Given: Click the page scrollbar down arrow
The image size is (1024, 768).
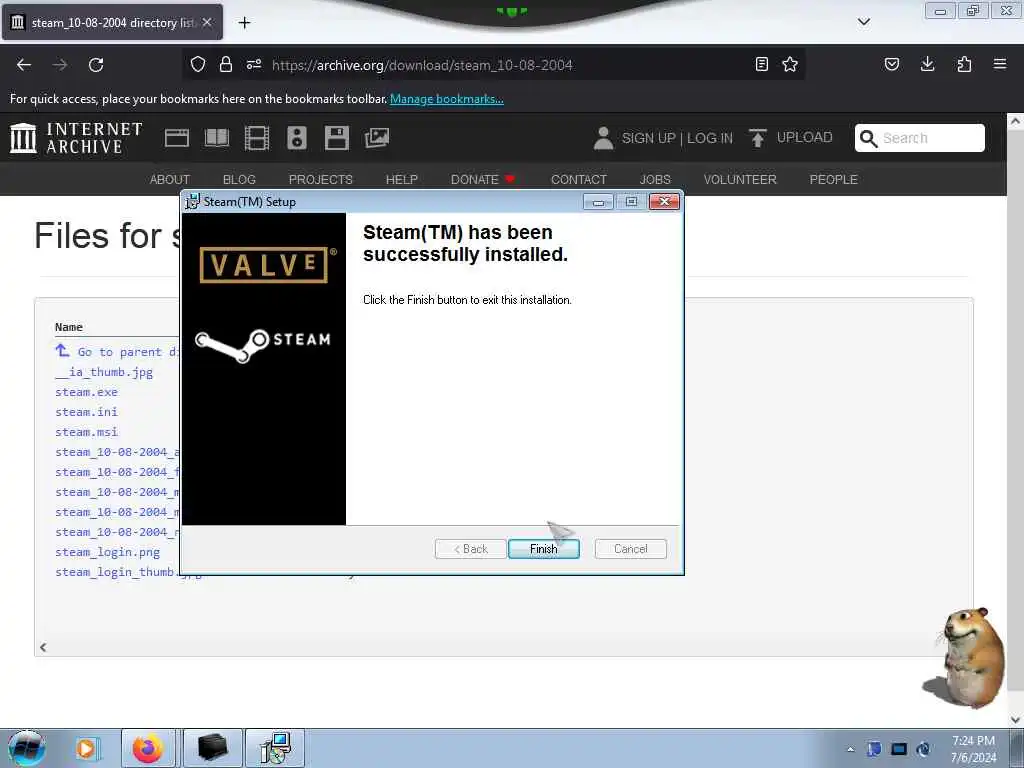Looking at the screenshot, I should point(1015,720).
